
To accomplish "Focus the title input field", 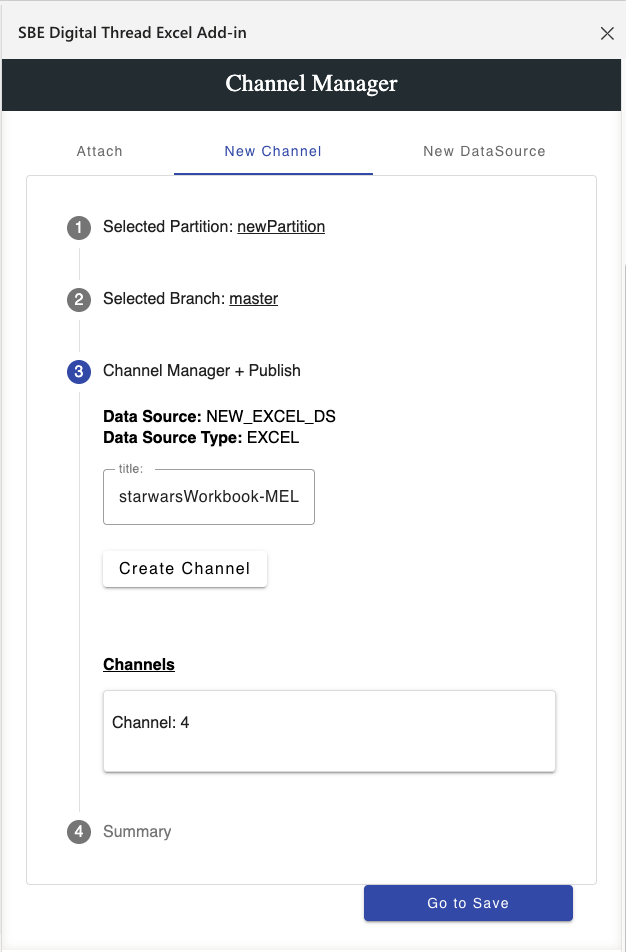I will click(209, 497).
